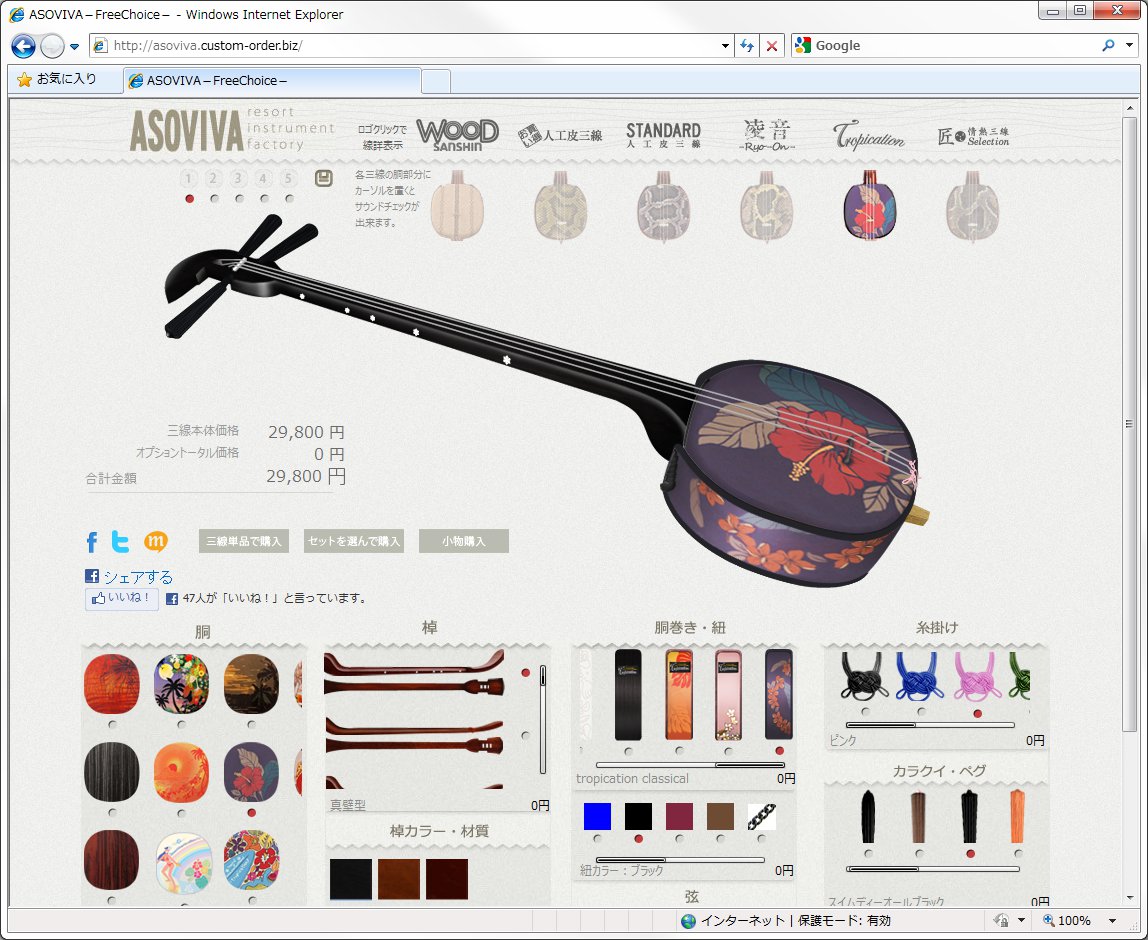Select radio under black wood grain body
This screenshot has width=1148, height=940.
[112, 813]
